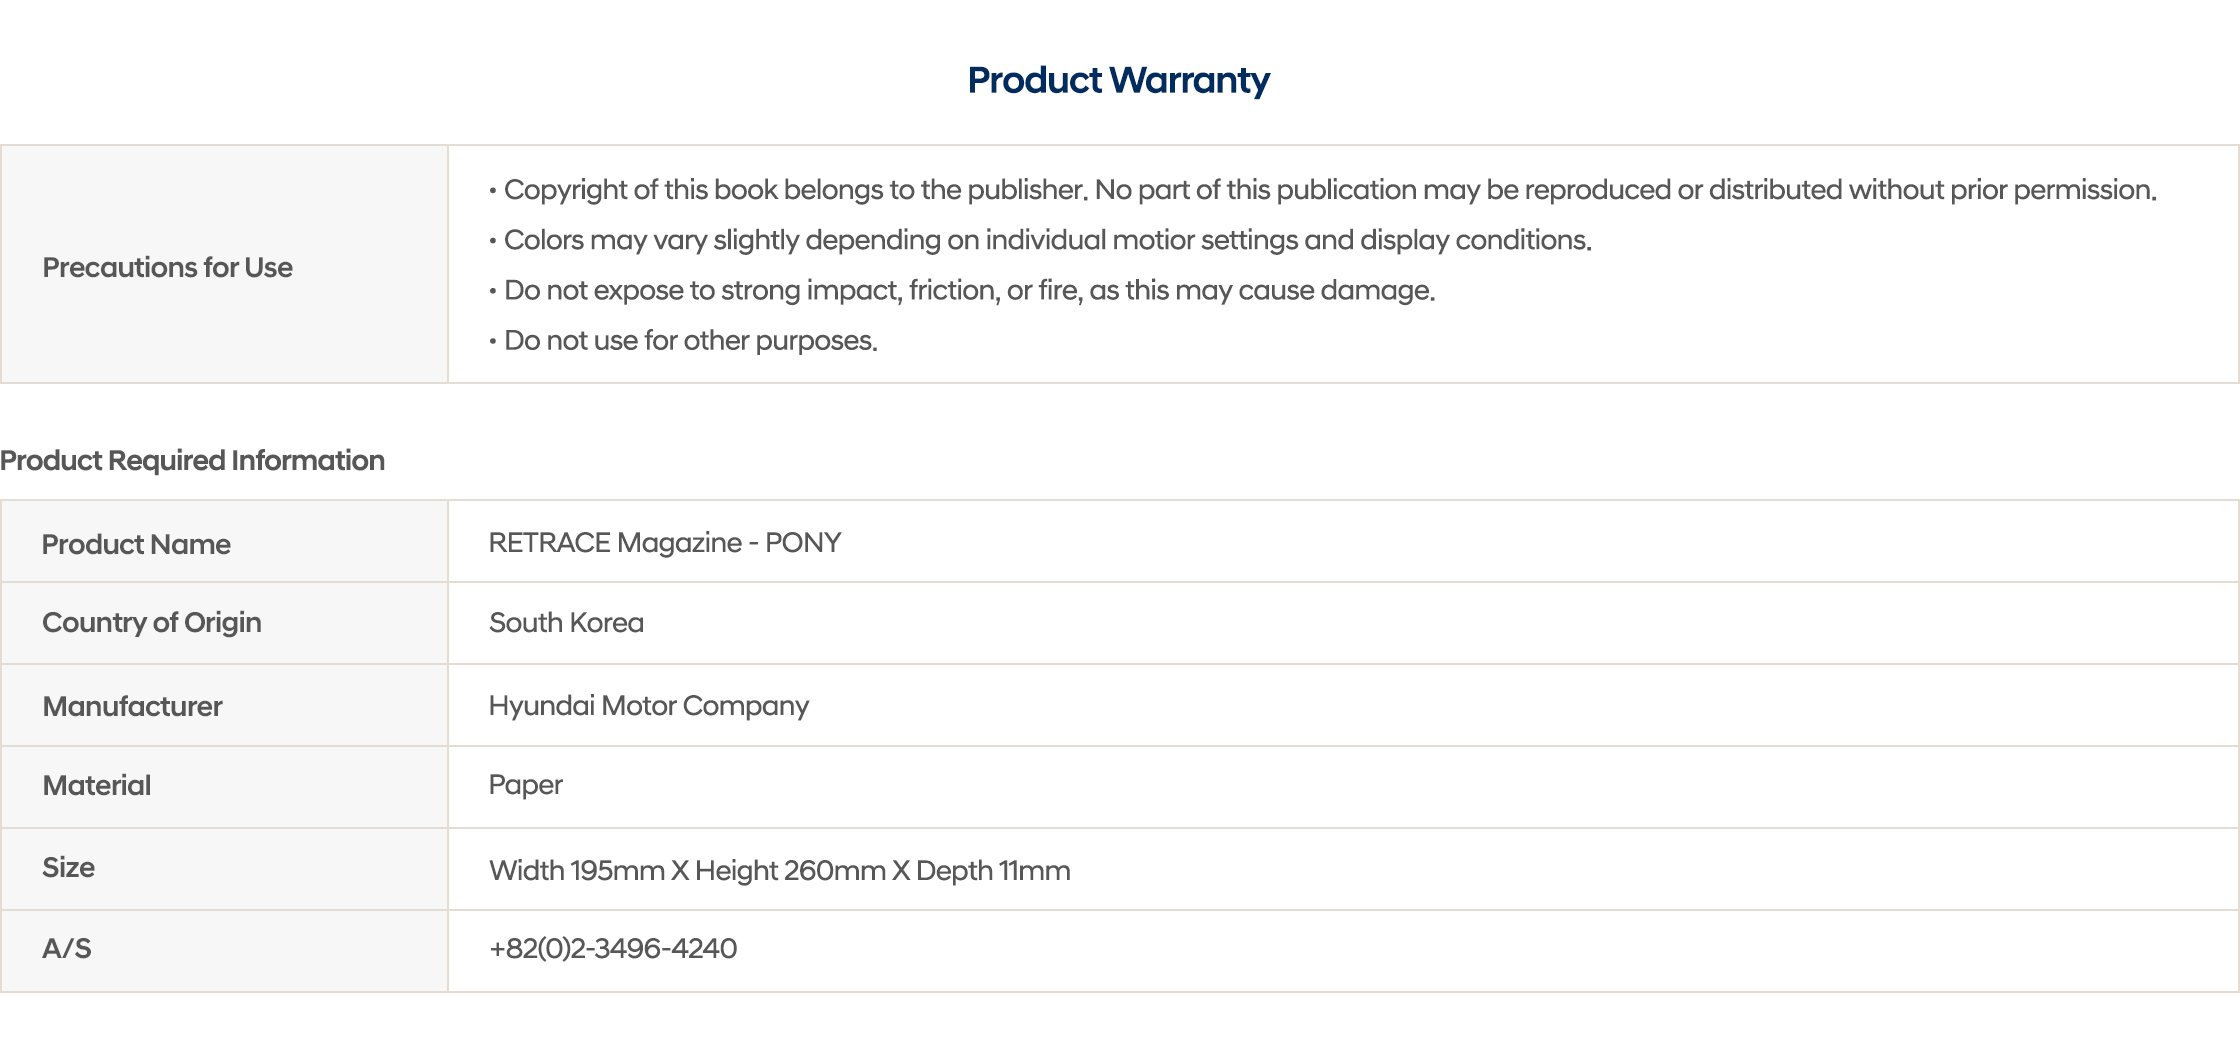Image resolution: width=2240 pixels, height=1044 pixels.
Task: Click the Product Required Information heading
Action: 192,460
